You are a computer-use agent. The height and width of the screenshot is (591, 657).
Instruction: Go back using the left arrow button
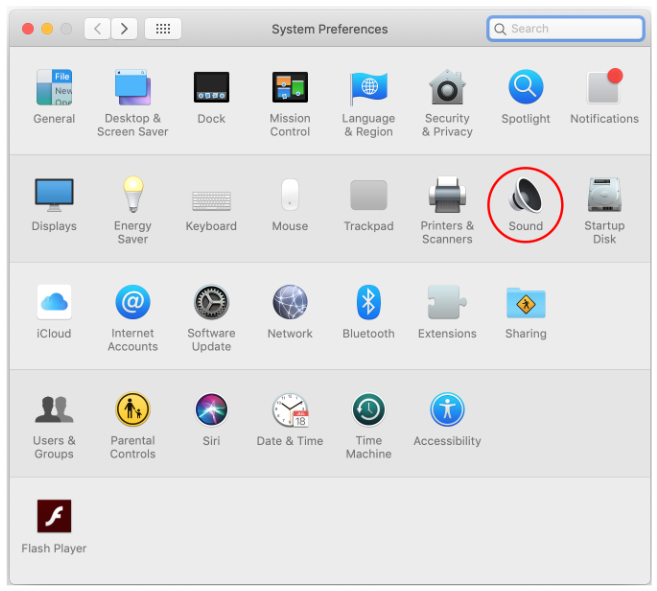click(x=97, y=29)
